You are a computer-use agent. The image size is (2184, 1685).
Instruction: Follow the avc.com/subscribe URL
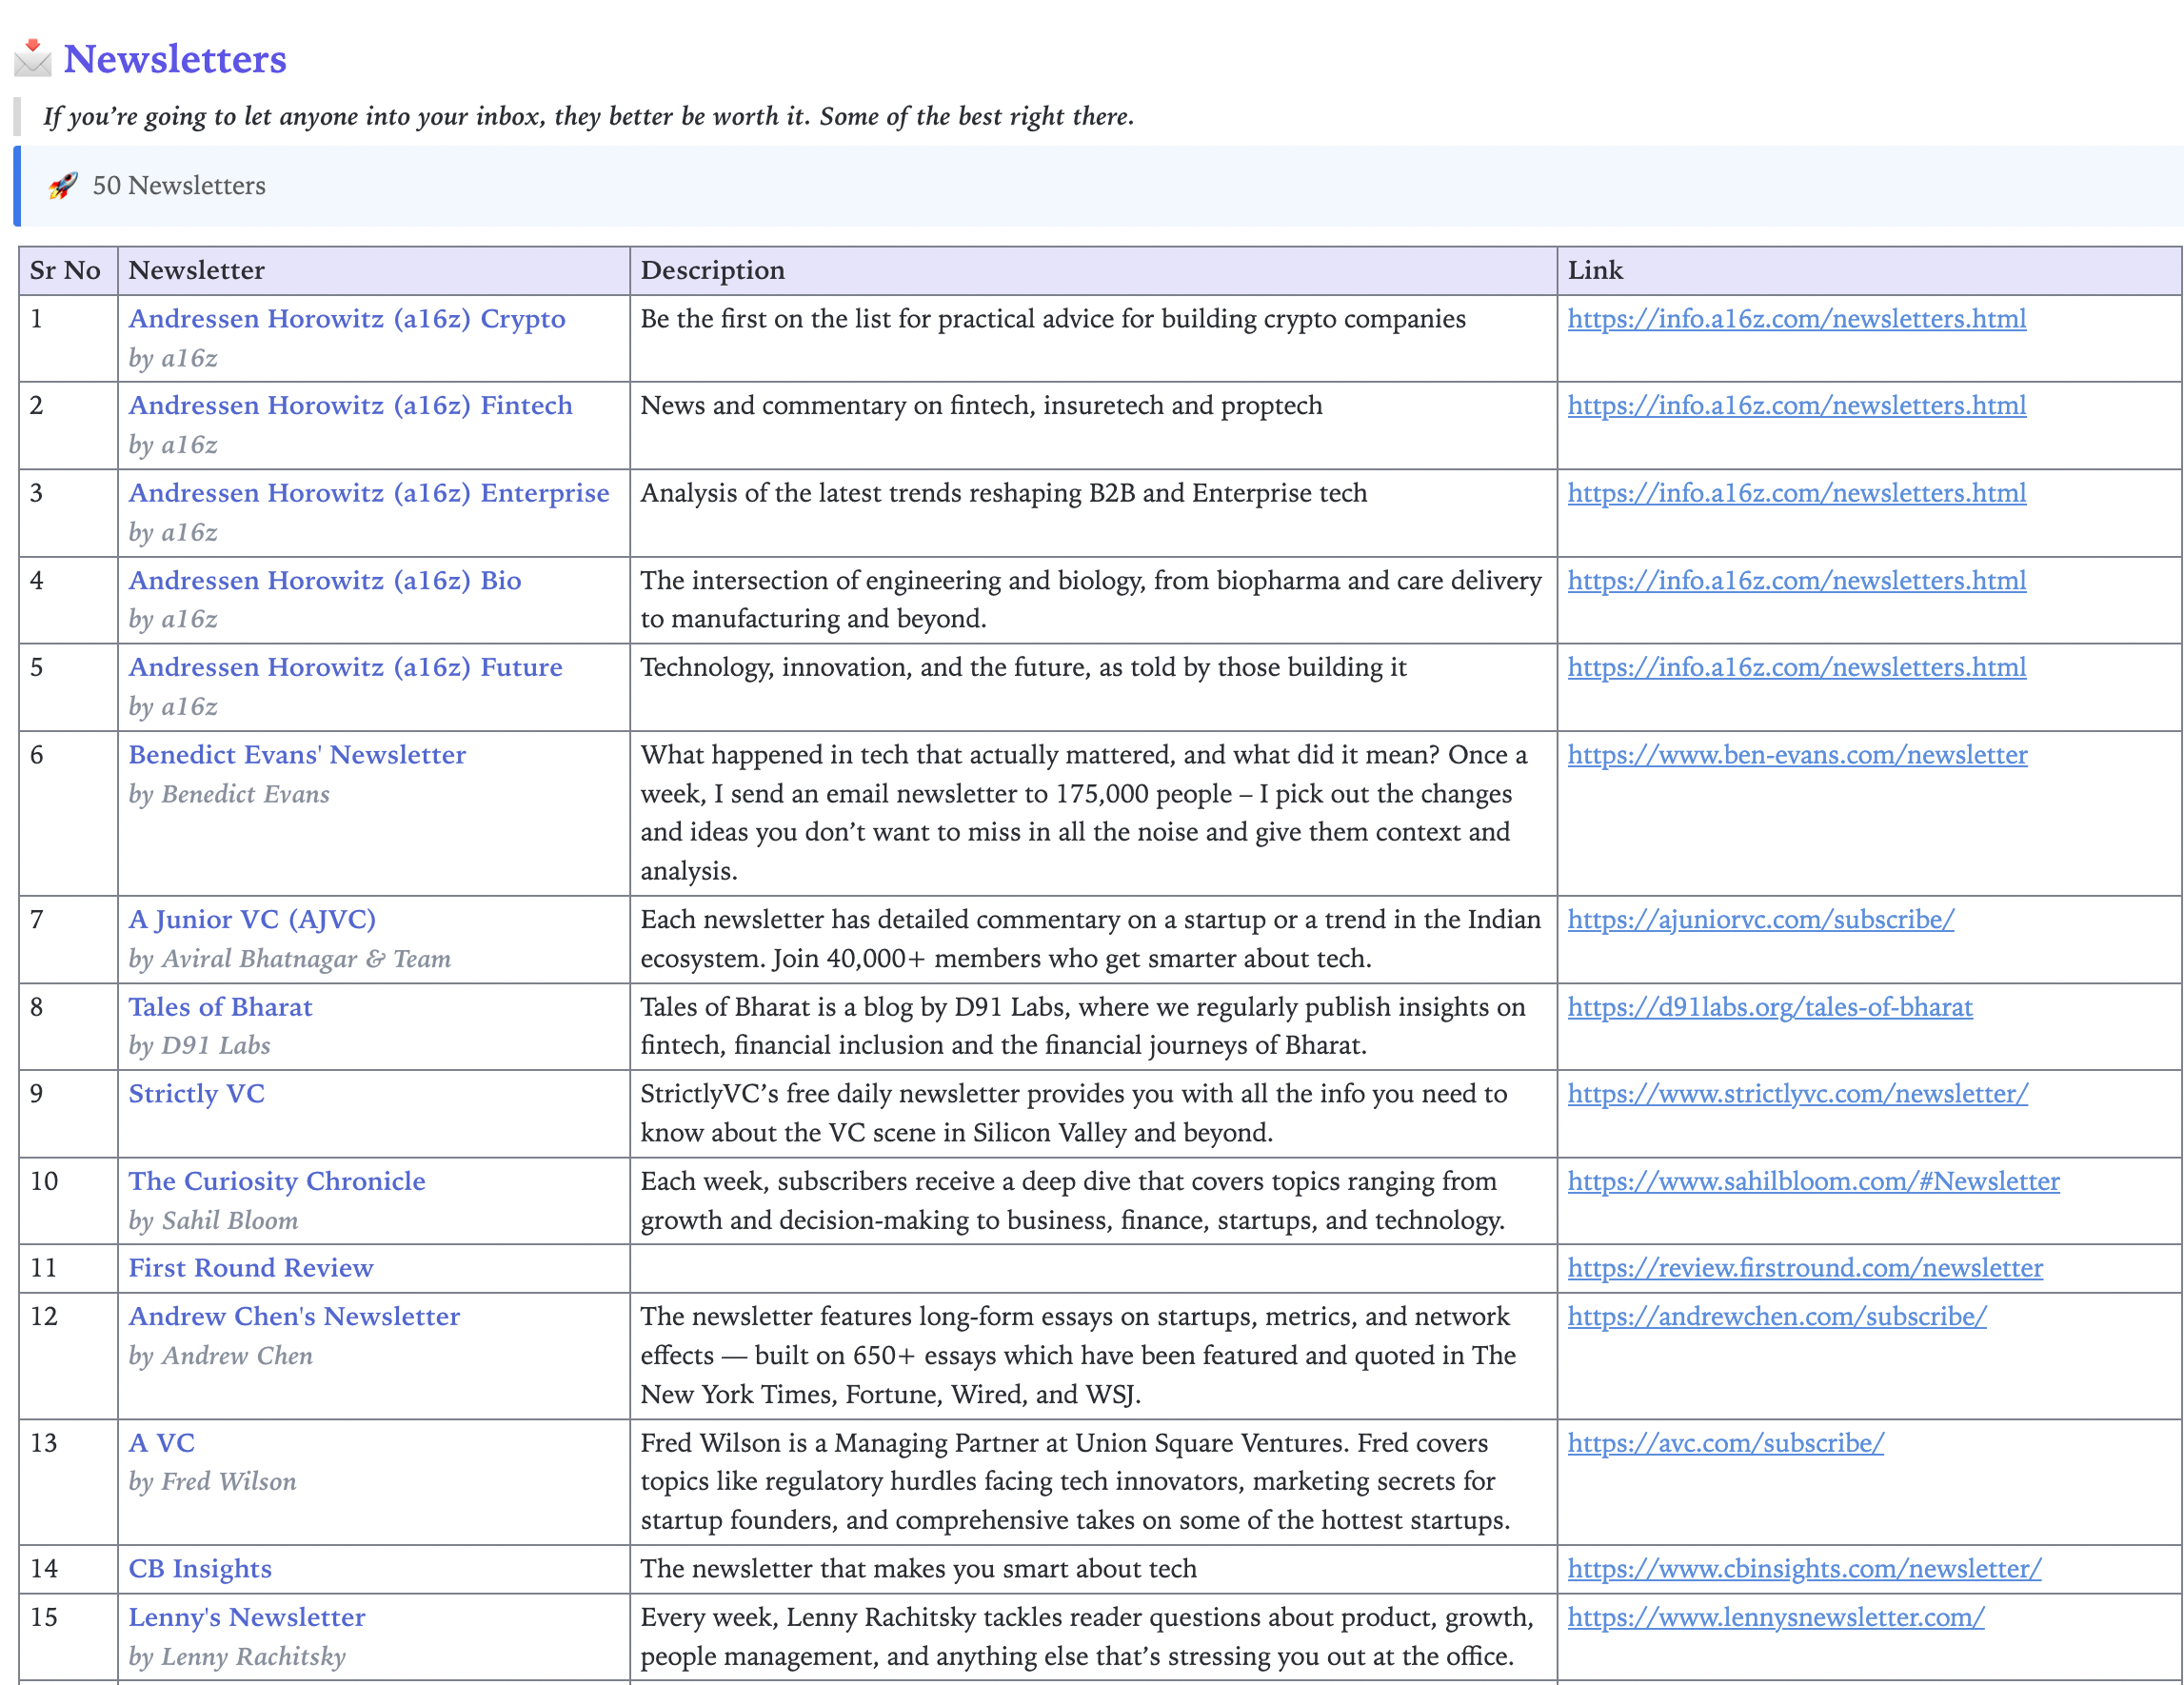[x=1726, y=1444]
